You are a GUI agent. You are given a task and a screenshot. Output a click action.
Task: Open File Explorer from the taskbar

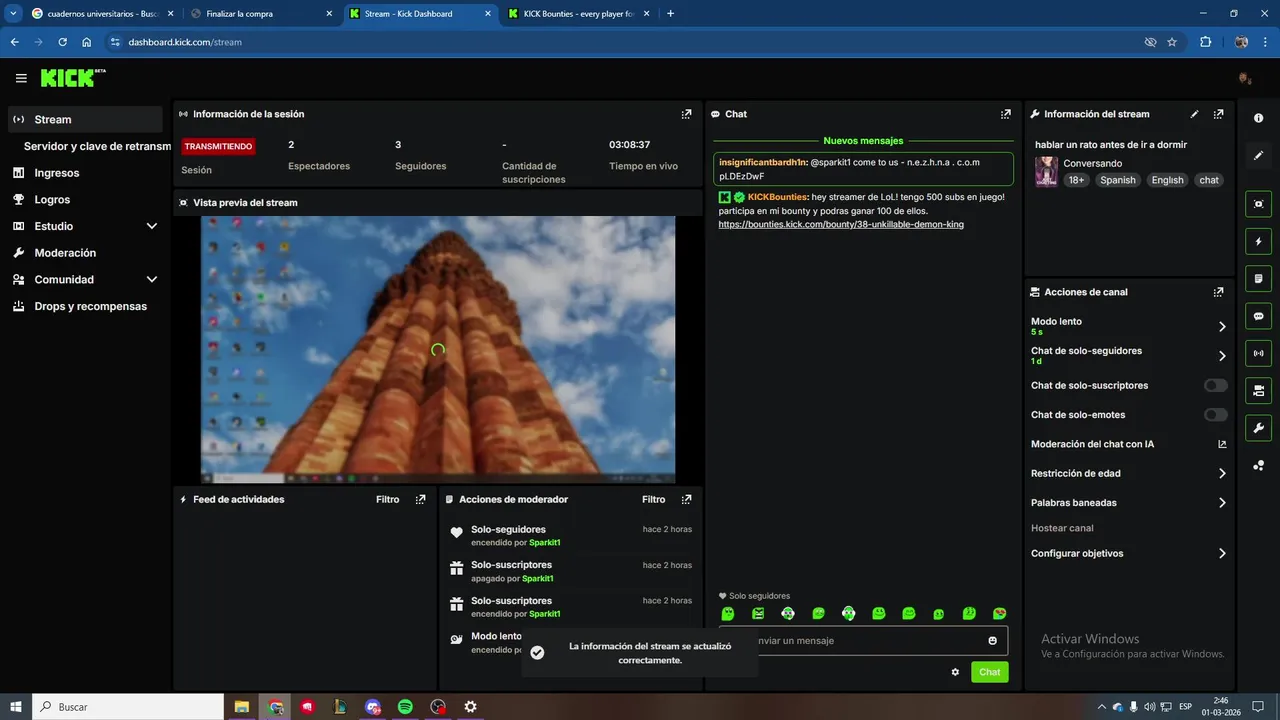point(242,707)
